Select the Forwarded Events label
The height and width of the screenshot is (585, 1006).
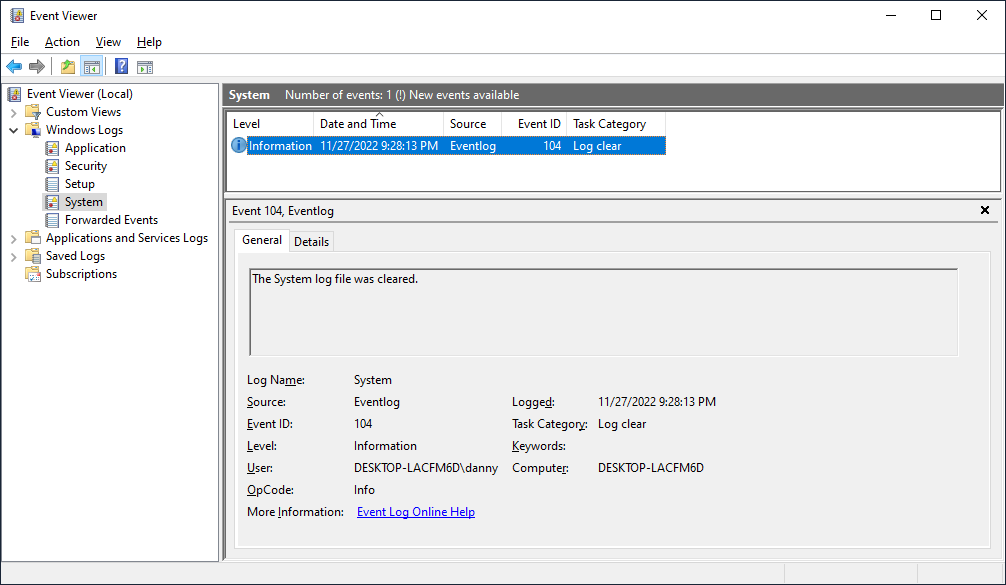point(111,220)
